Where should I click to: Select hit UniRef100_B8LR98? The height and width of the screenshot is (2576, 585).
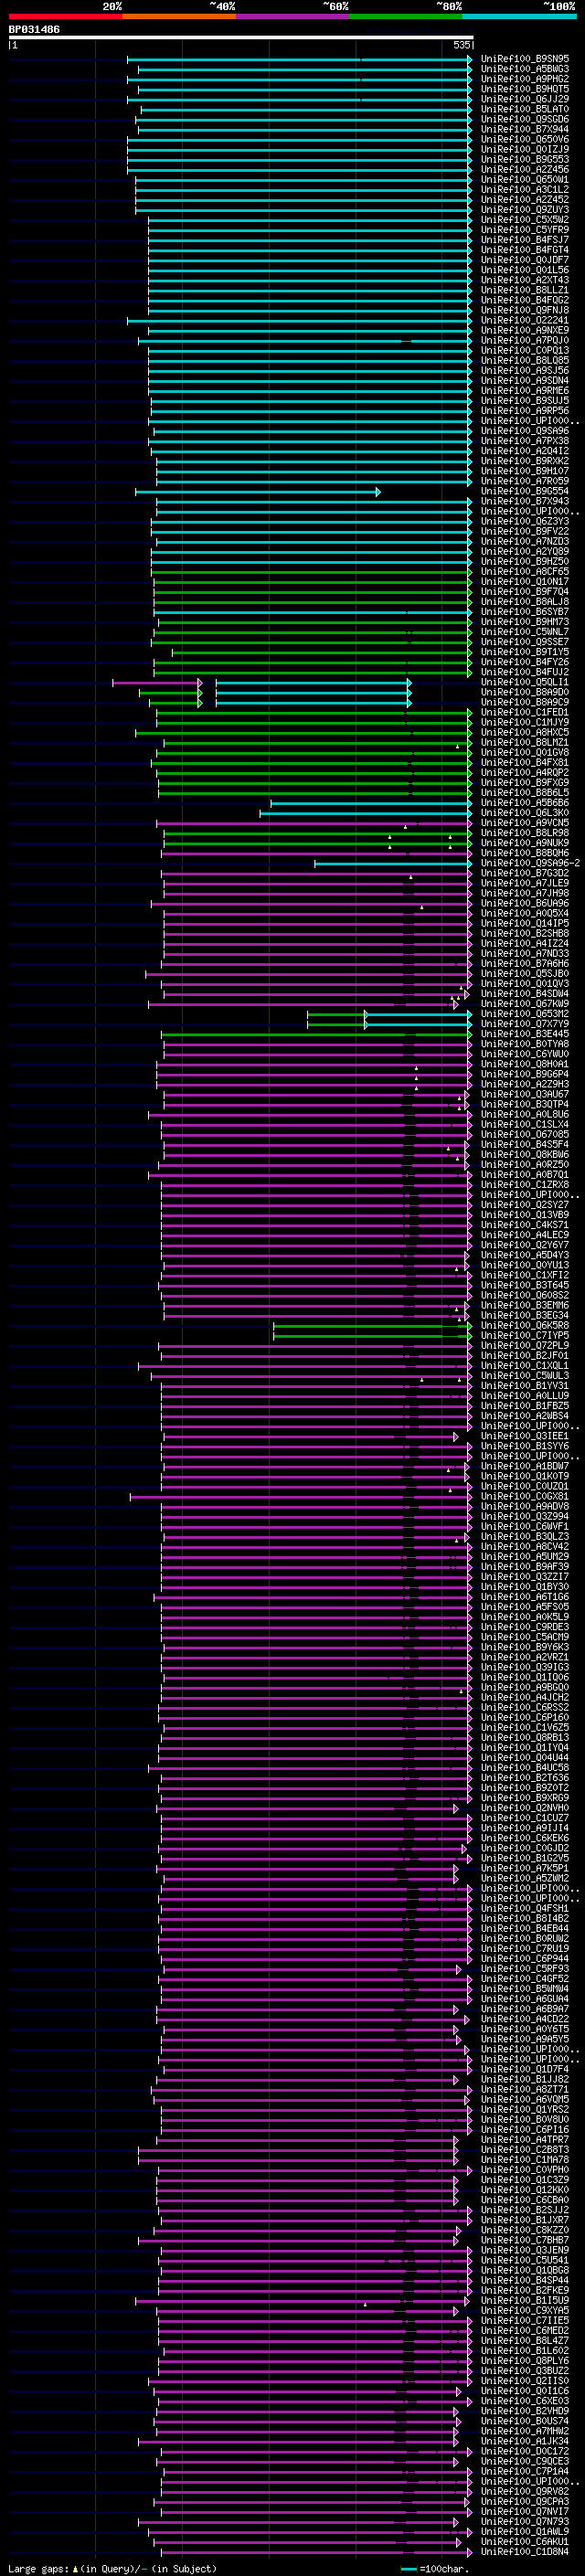(x=525, y=833)
